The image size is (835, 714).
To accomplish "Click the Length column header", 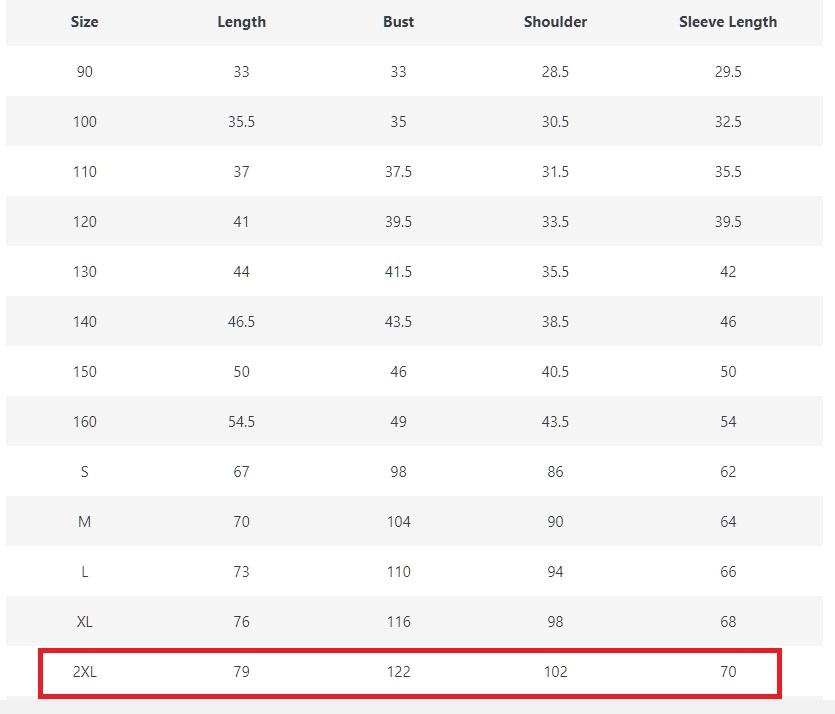I will [x=241, y=22].
